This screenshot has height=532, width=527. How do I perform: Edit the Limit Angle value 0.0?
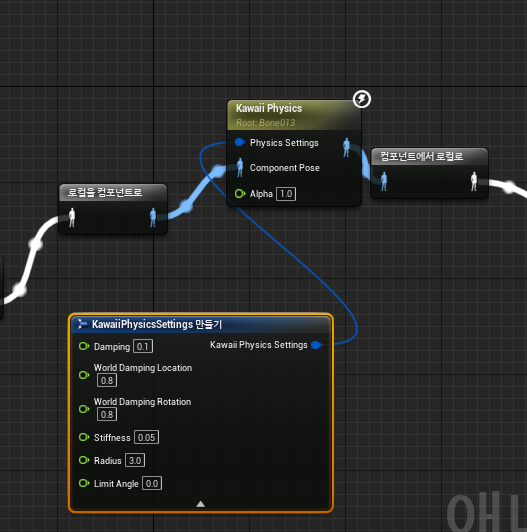(152, 483)
